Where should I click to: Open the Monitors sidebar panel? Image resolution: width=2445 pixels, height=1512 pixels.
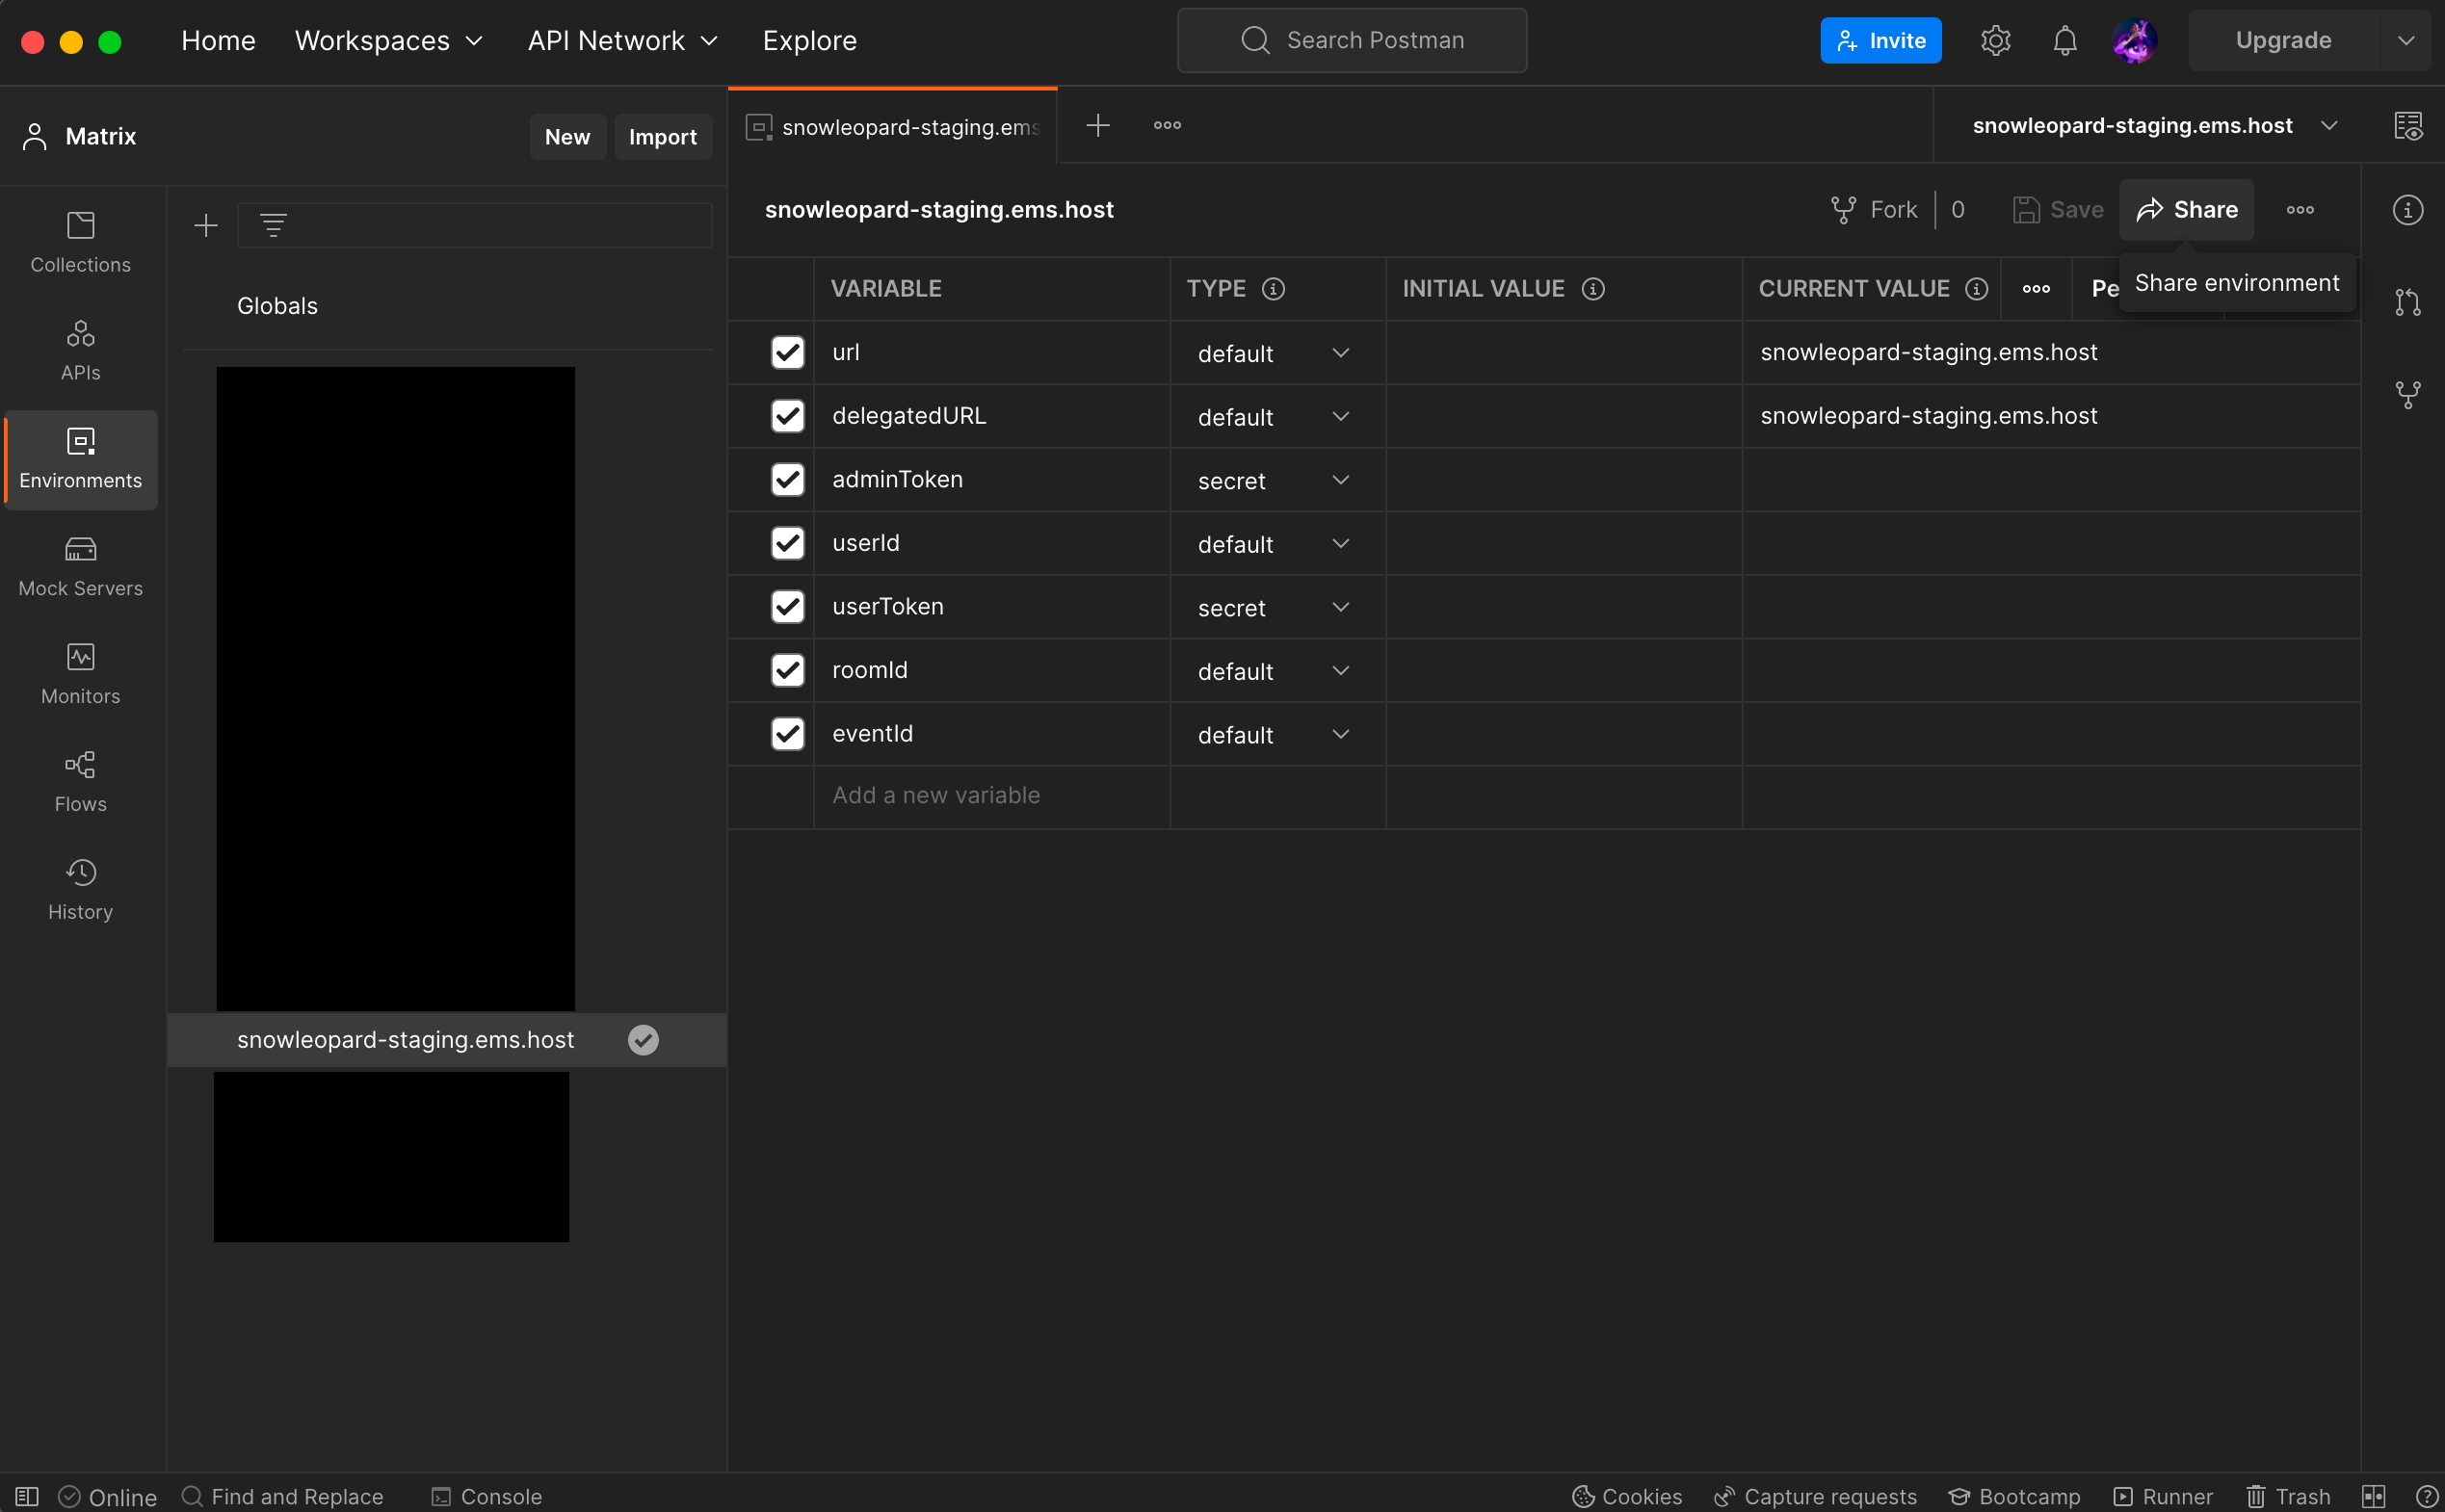80,674
